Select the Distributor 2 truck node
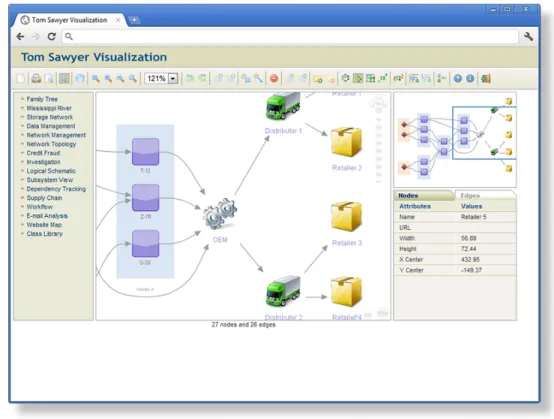 283,291
